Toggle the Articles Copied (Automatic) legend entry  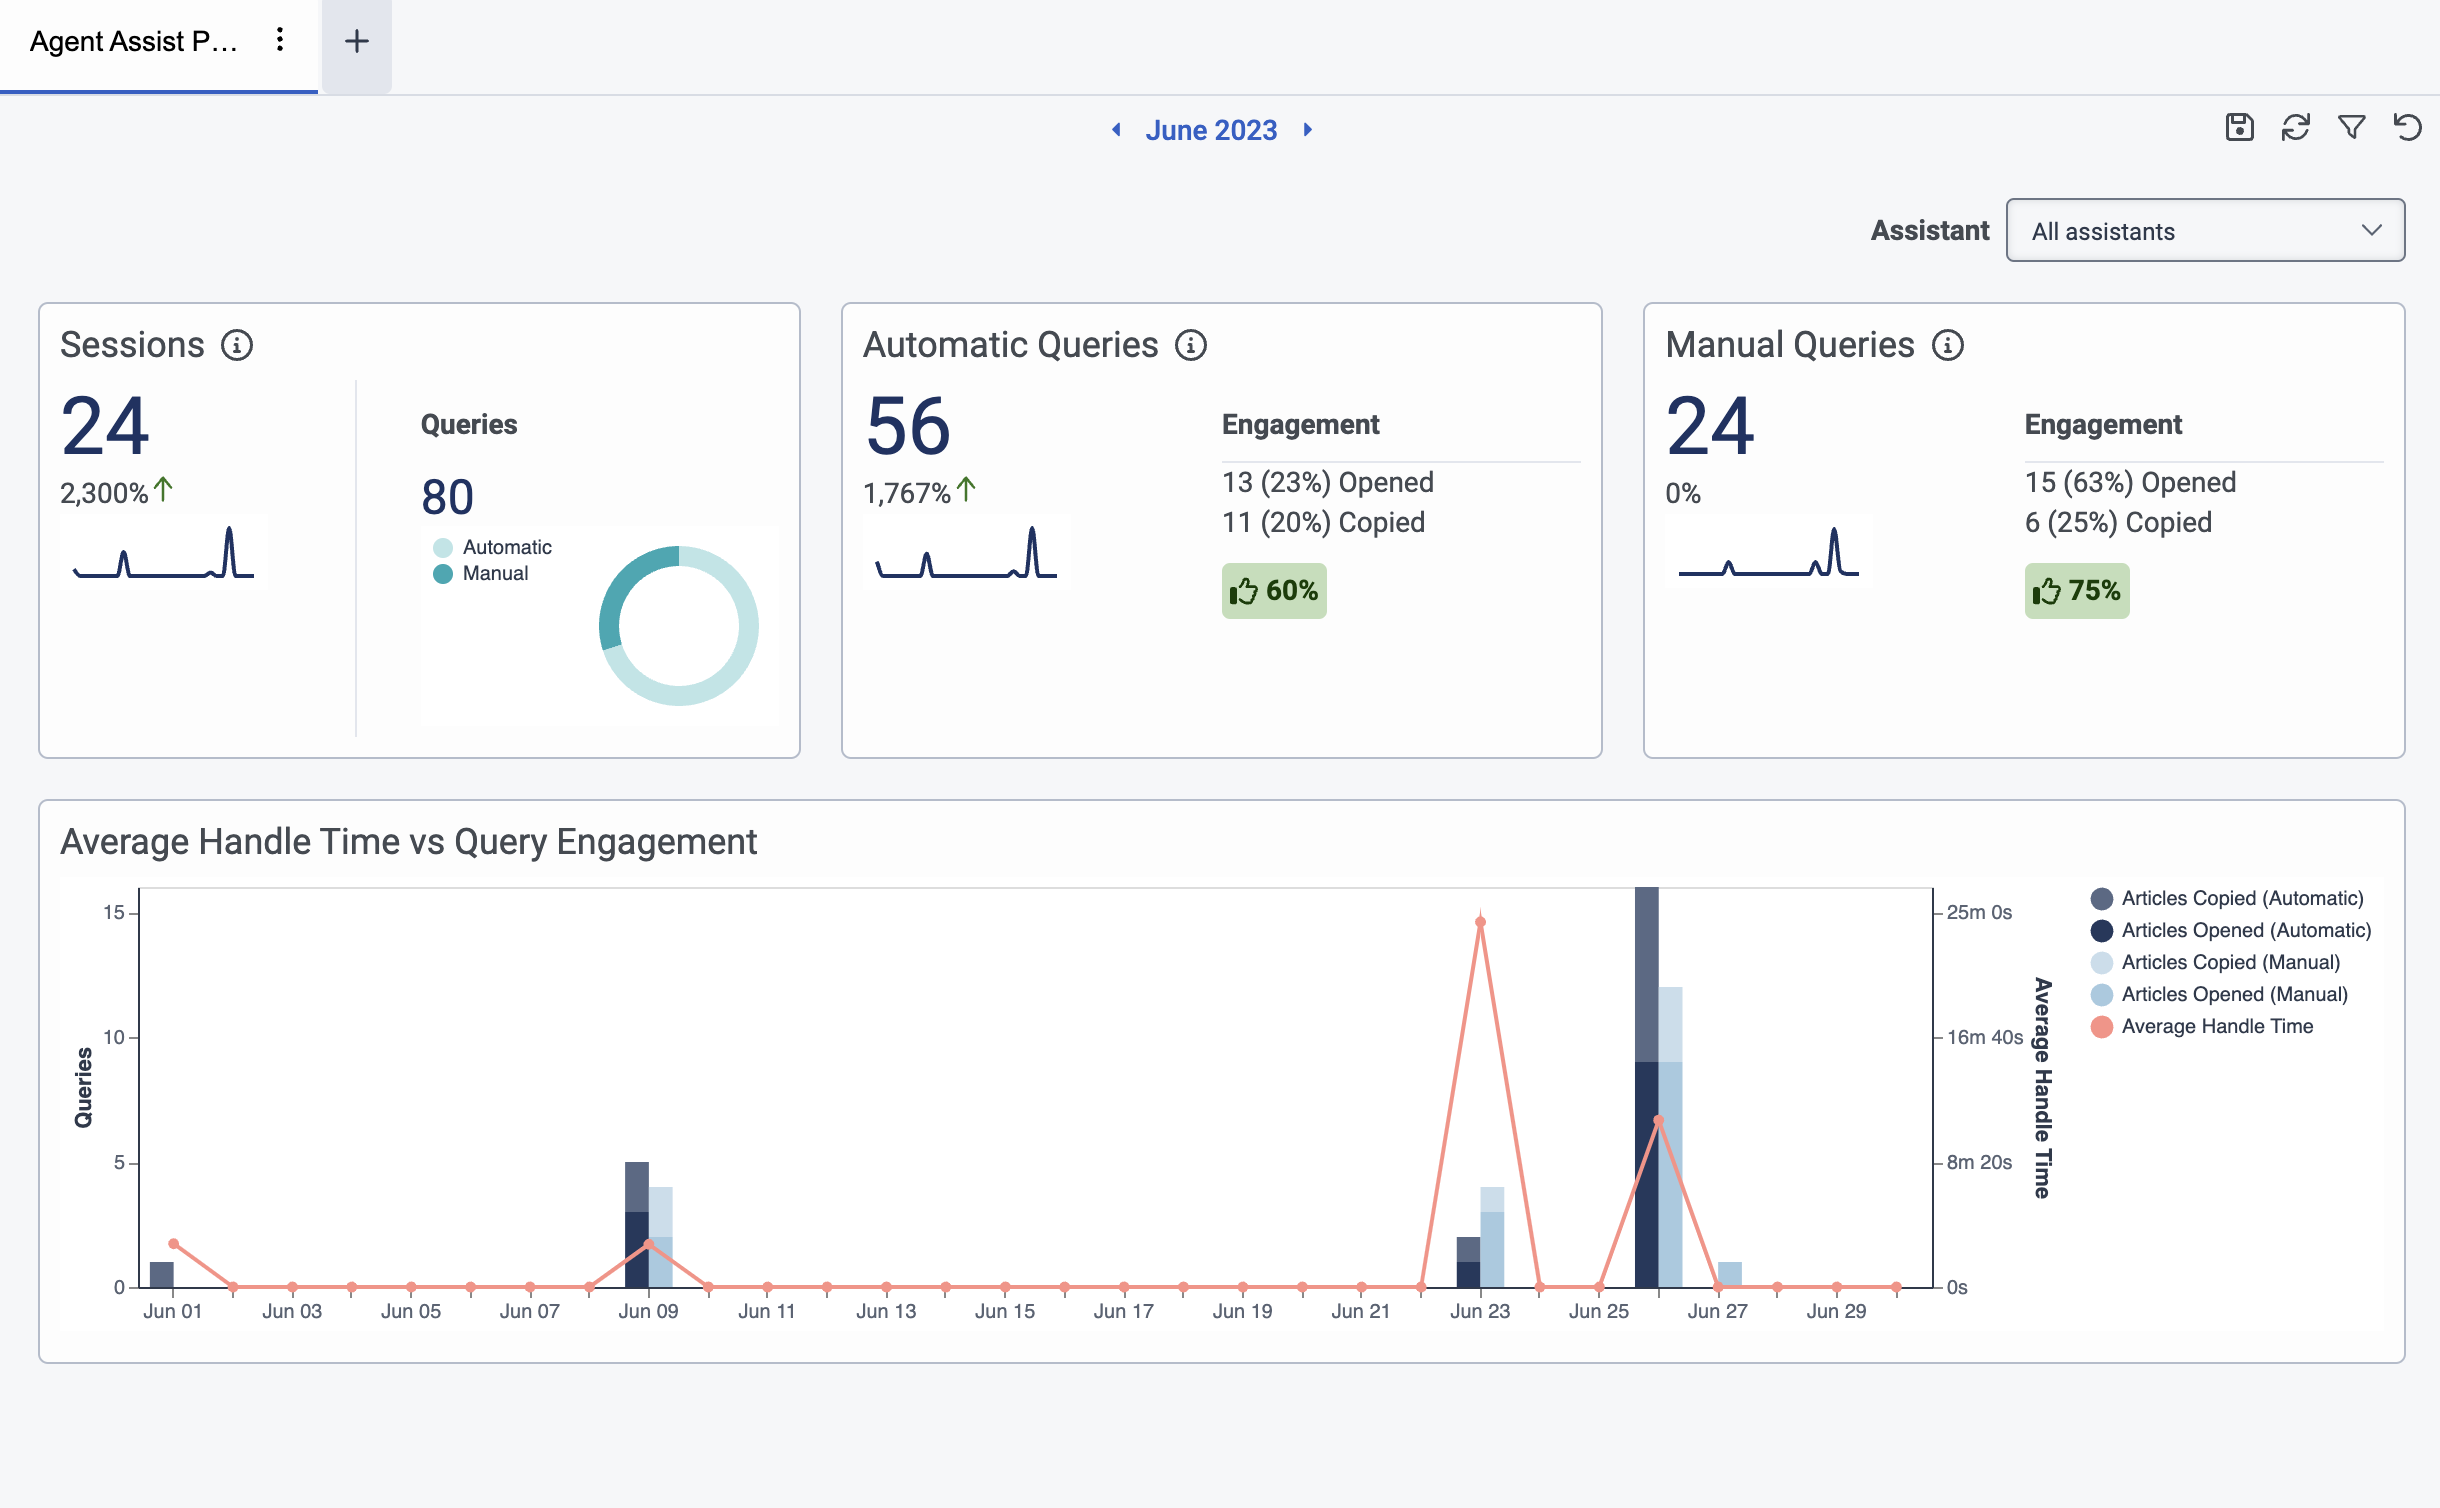(2240, 898)
